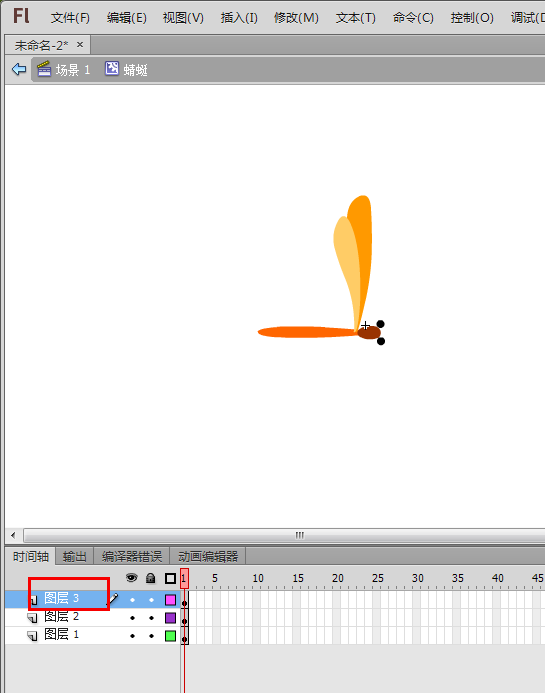Click frame 10 on the timeline ruler

click(258, 578)
